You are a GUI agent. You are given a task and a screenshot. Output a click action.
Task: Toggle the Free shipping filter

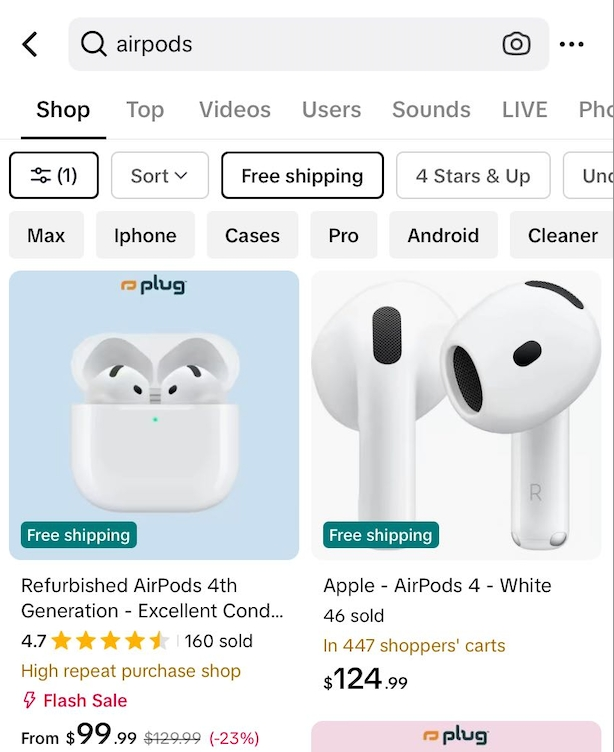click(302, 176)
